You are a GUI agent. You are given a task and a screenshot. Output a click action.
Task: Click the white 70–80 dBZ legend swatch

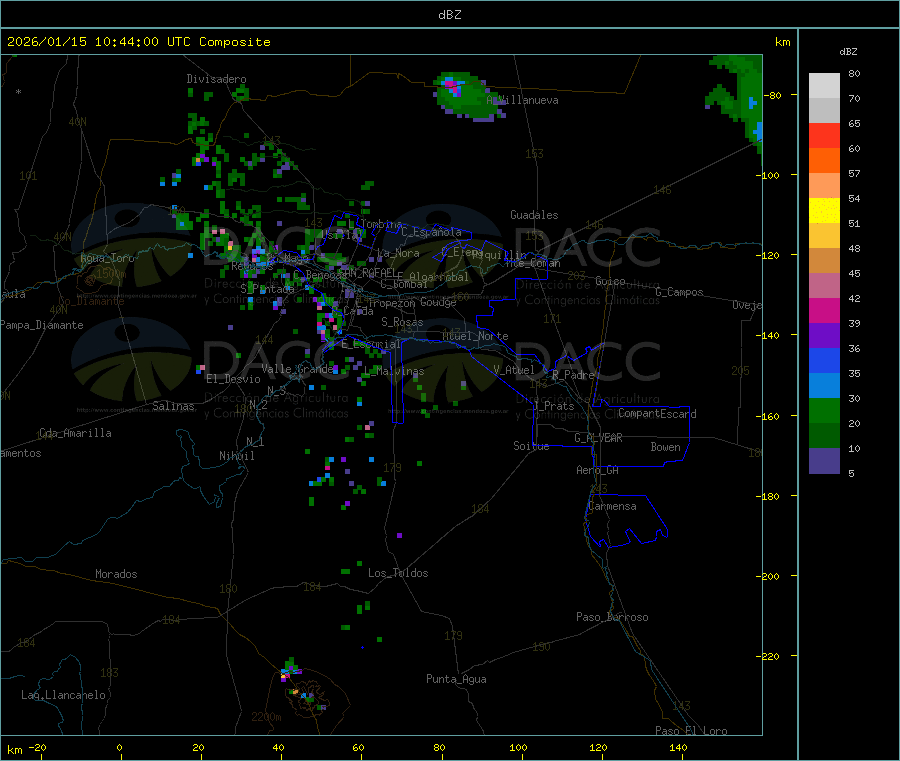[824, 86]
